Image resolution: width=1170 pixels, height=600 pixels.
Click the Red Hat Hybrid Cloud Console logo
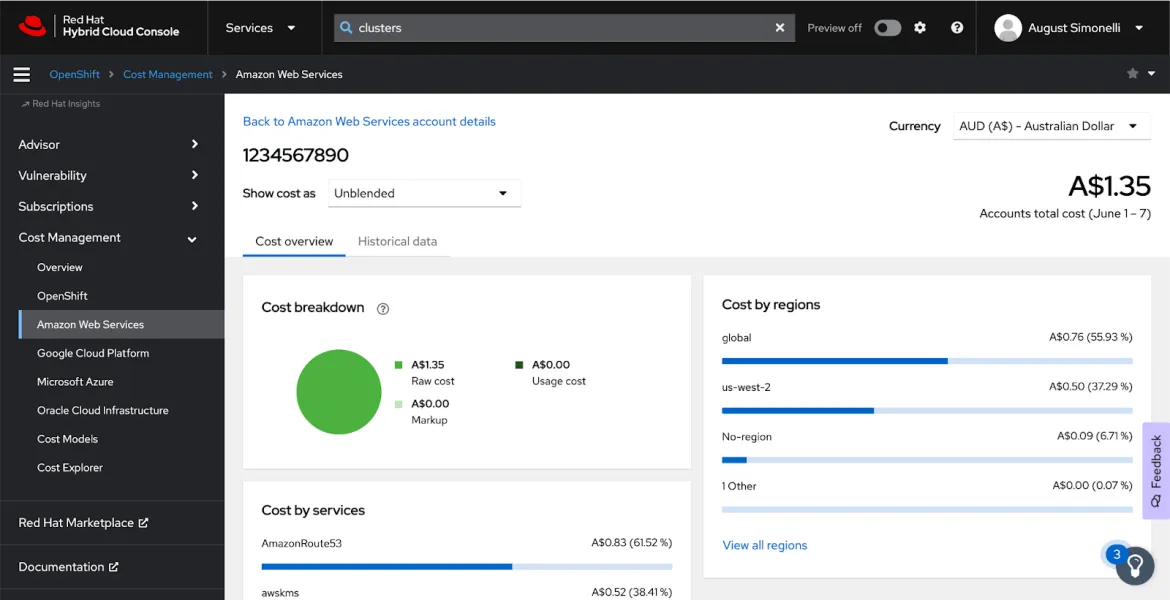click(x=100, y=27)
